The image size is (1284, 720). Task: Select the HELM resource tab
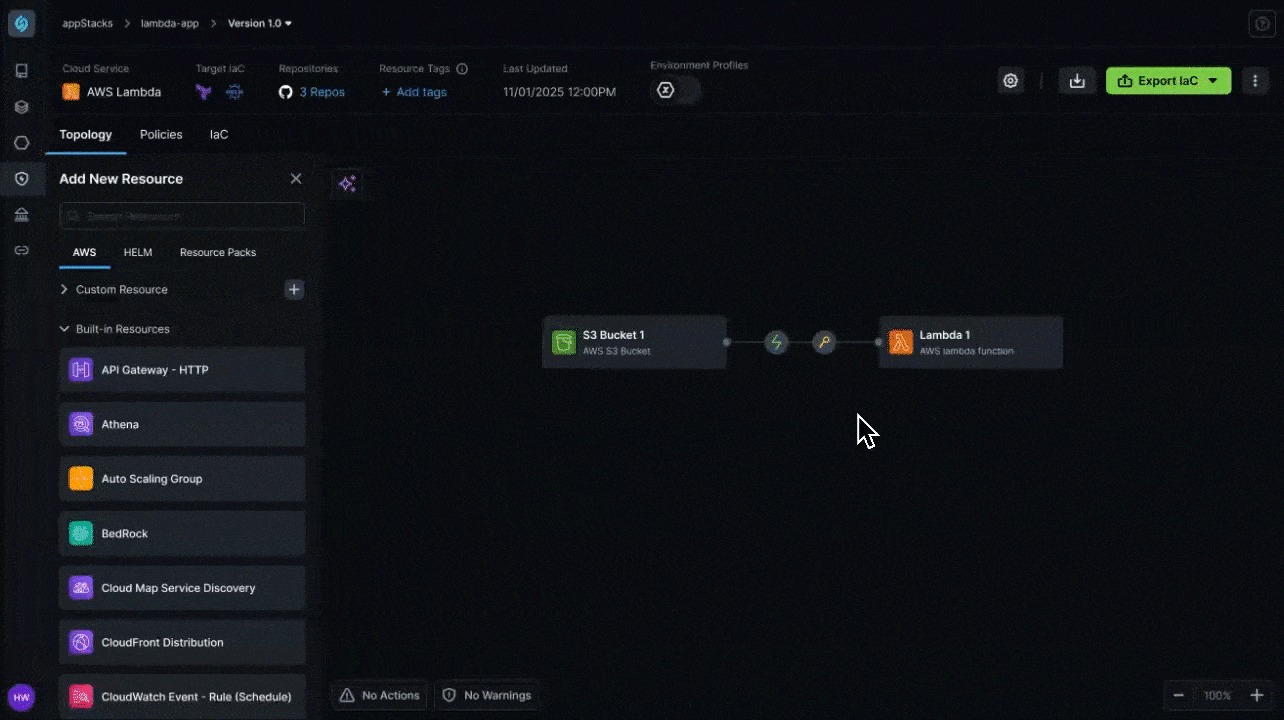click(138, 253)
